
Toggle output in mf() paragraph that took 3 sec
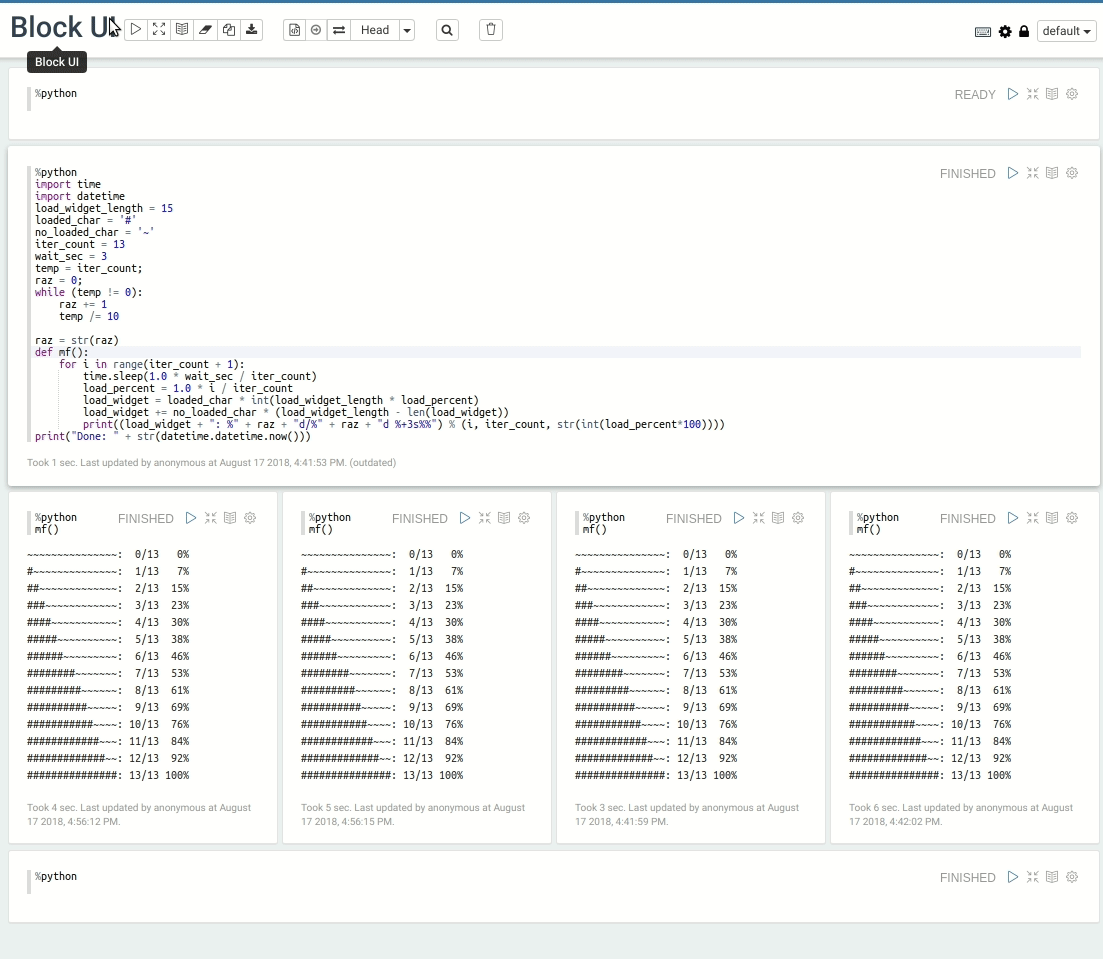(778, 518)
